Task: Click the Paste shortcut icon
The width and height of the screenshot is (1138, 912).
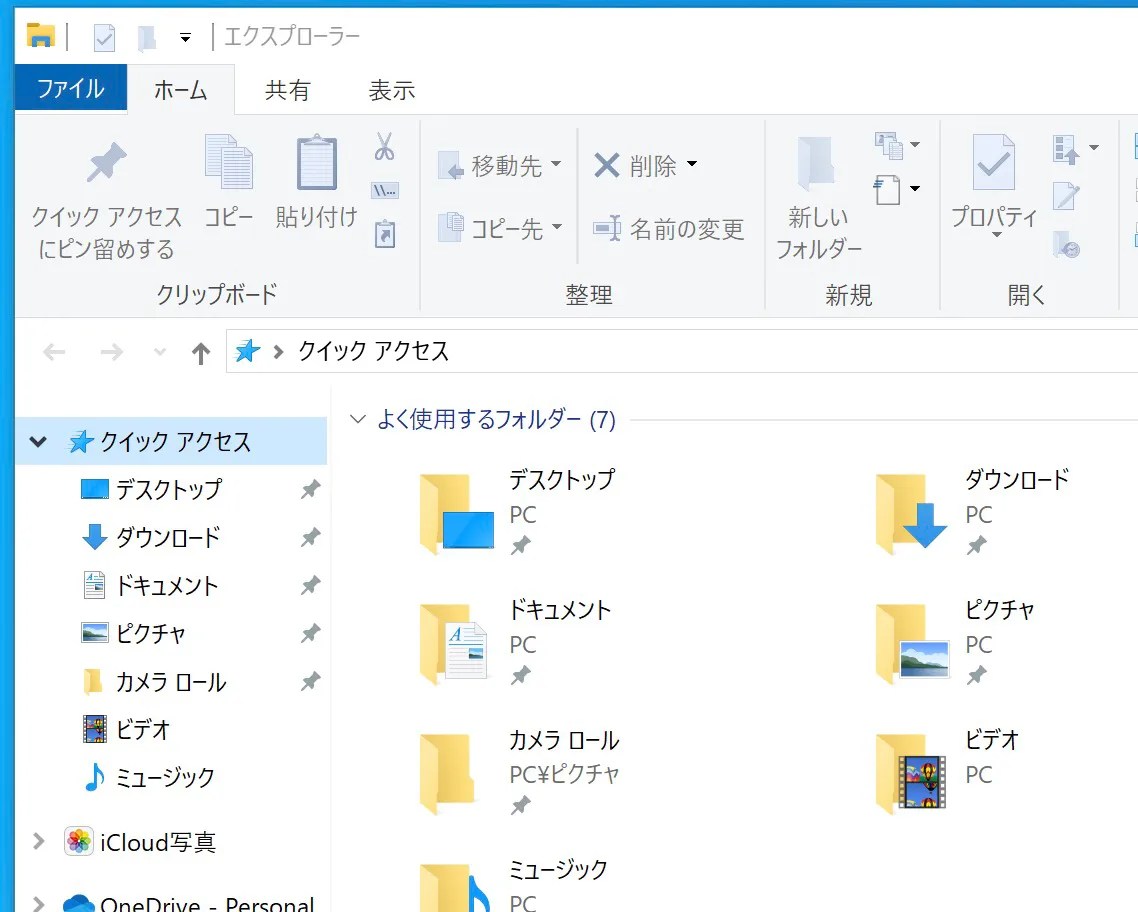Action: tap(385, 234)
